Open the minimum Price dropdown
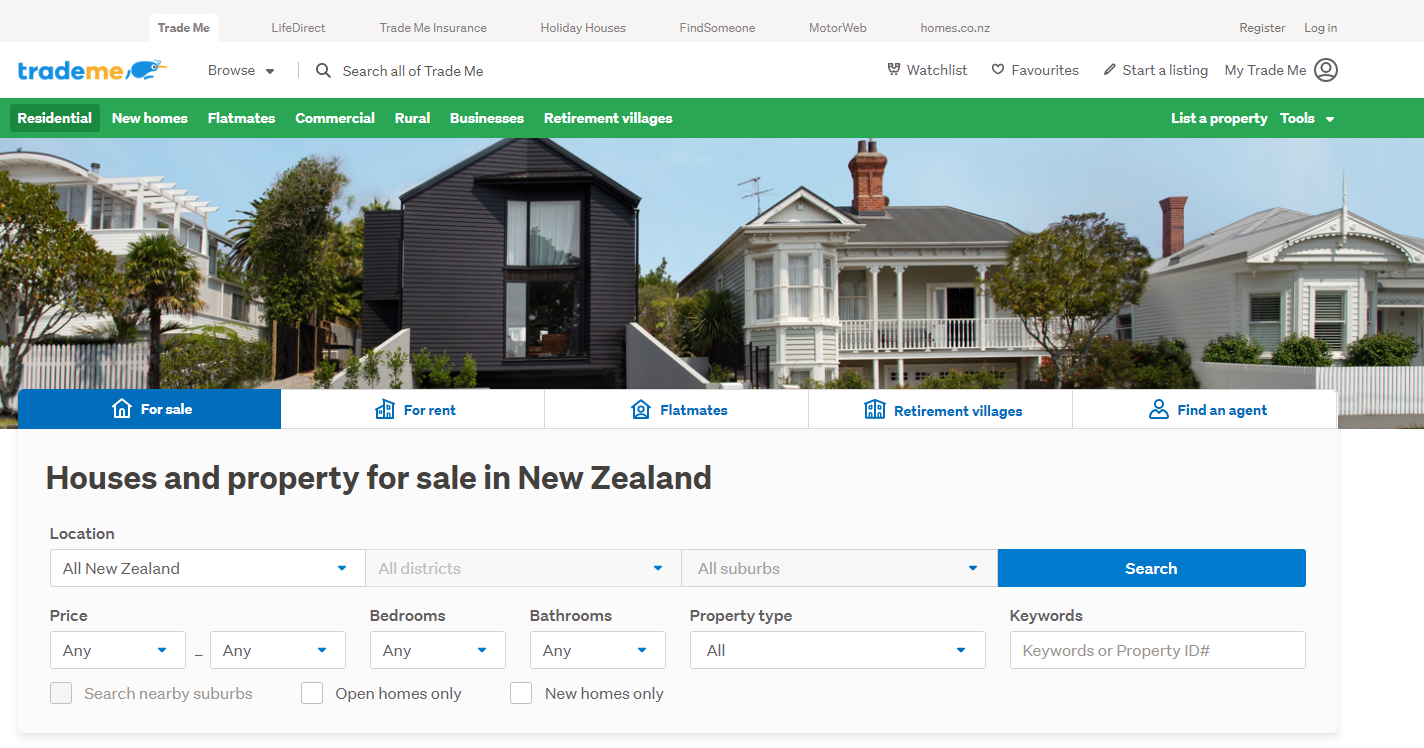 [118, 650]
